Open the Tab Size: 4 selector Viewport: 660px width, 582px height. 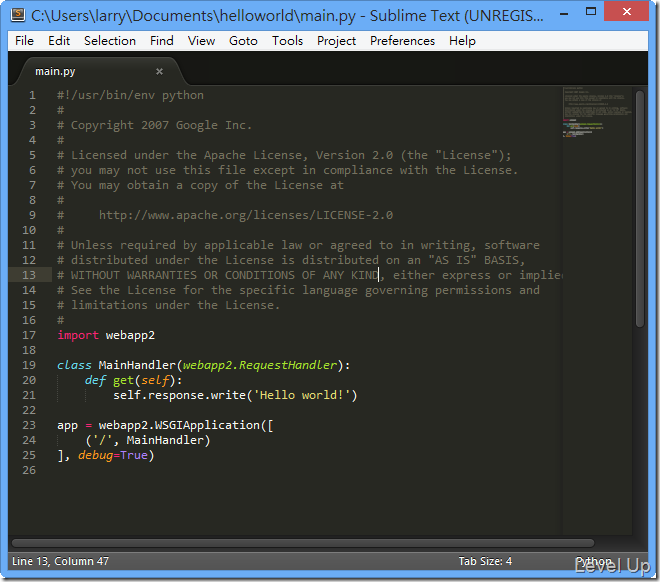point(485,561)
